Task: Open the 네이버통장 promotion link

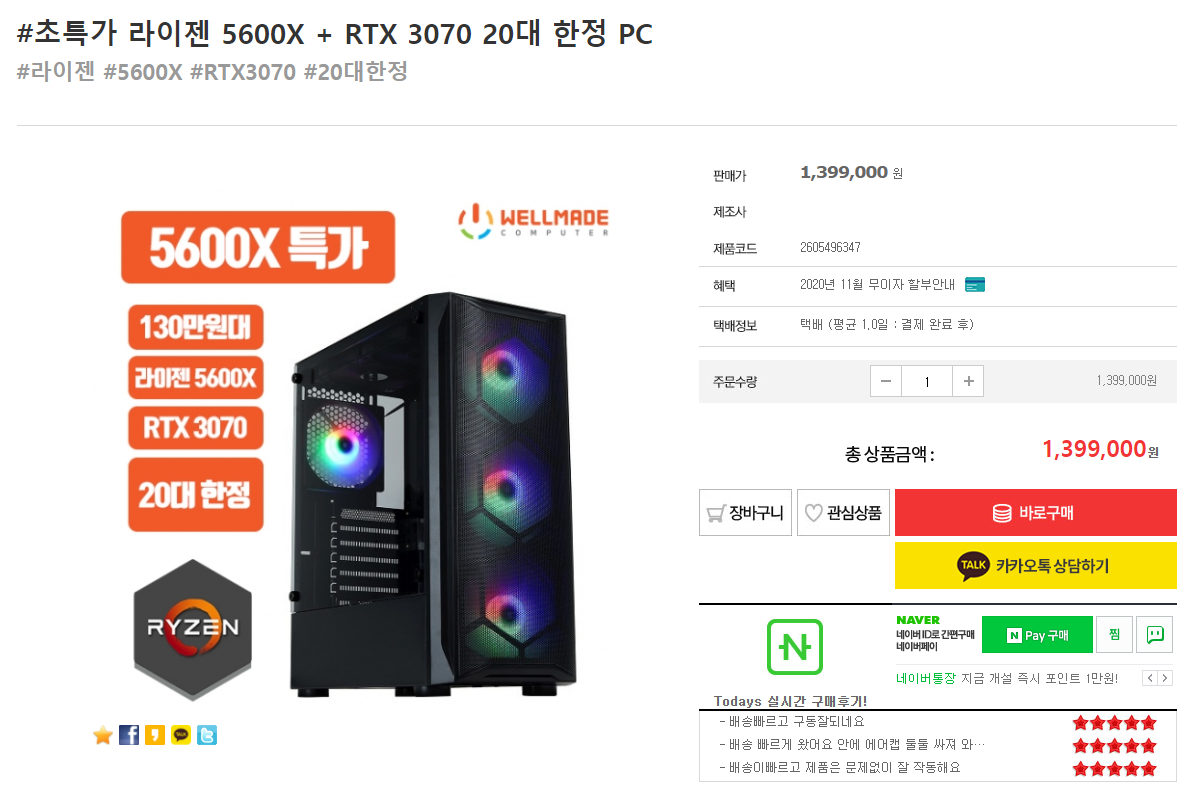Action: pyautogui.click(x=926, y=678)
